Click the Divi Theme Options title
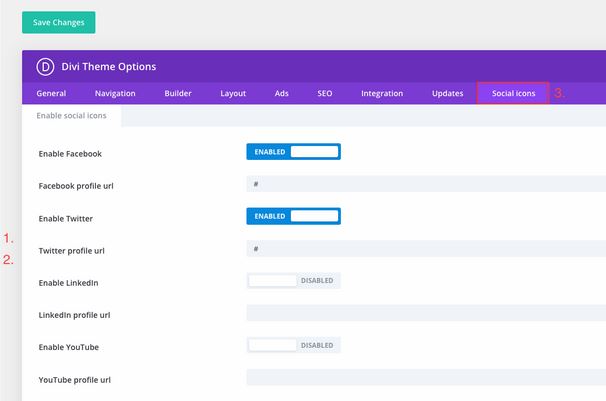Screen dimensions: 606x401 [109, 66]
